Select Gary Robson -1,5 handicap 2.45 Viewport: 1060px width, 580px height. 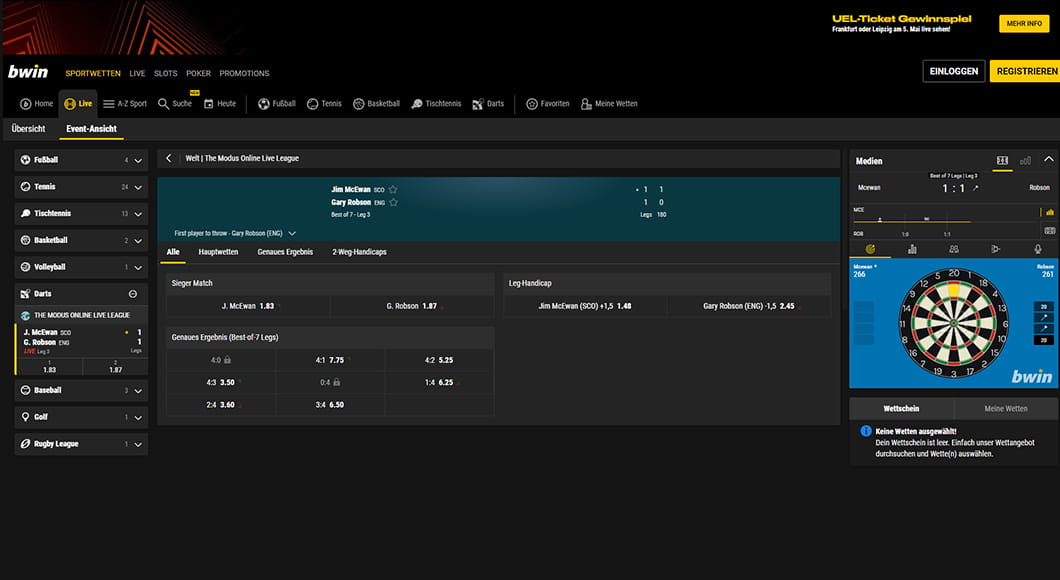[x=749, y=306]
